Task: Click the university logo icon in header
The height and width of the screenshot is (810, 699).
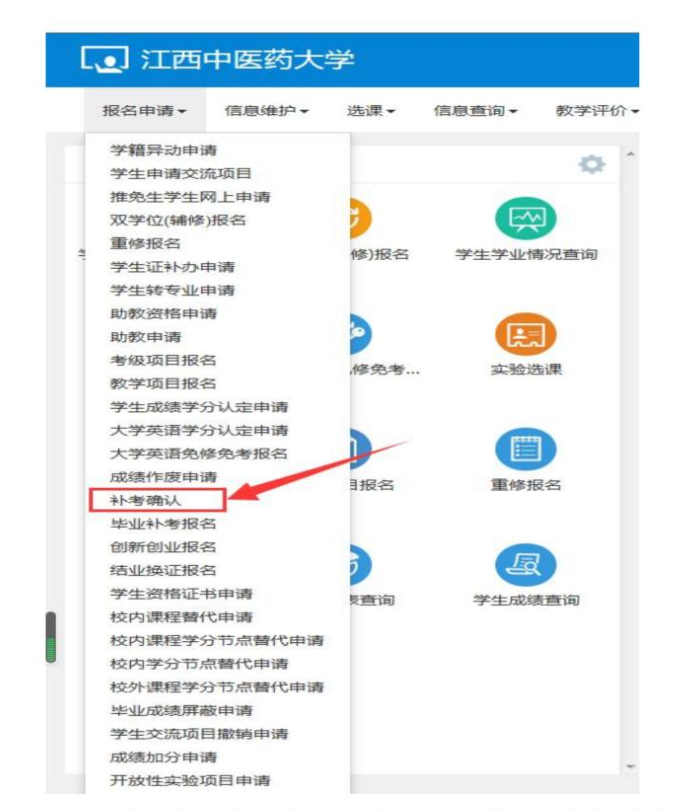Action: (104, 59)
